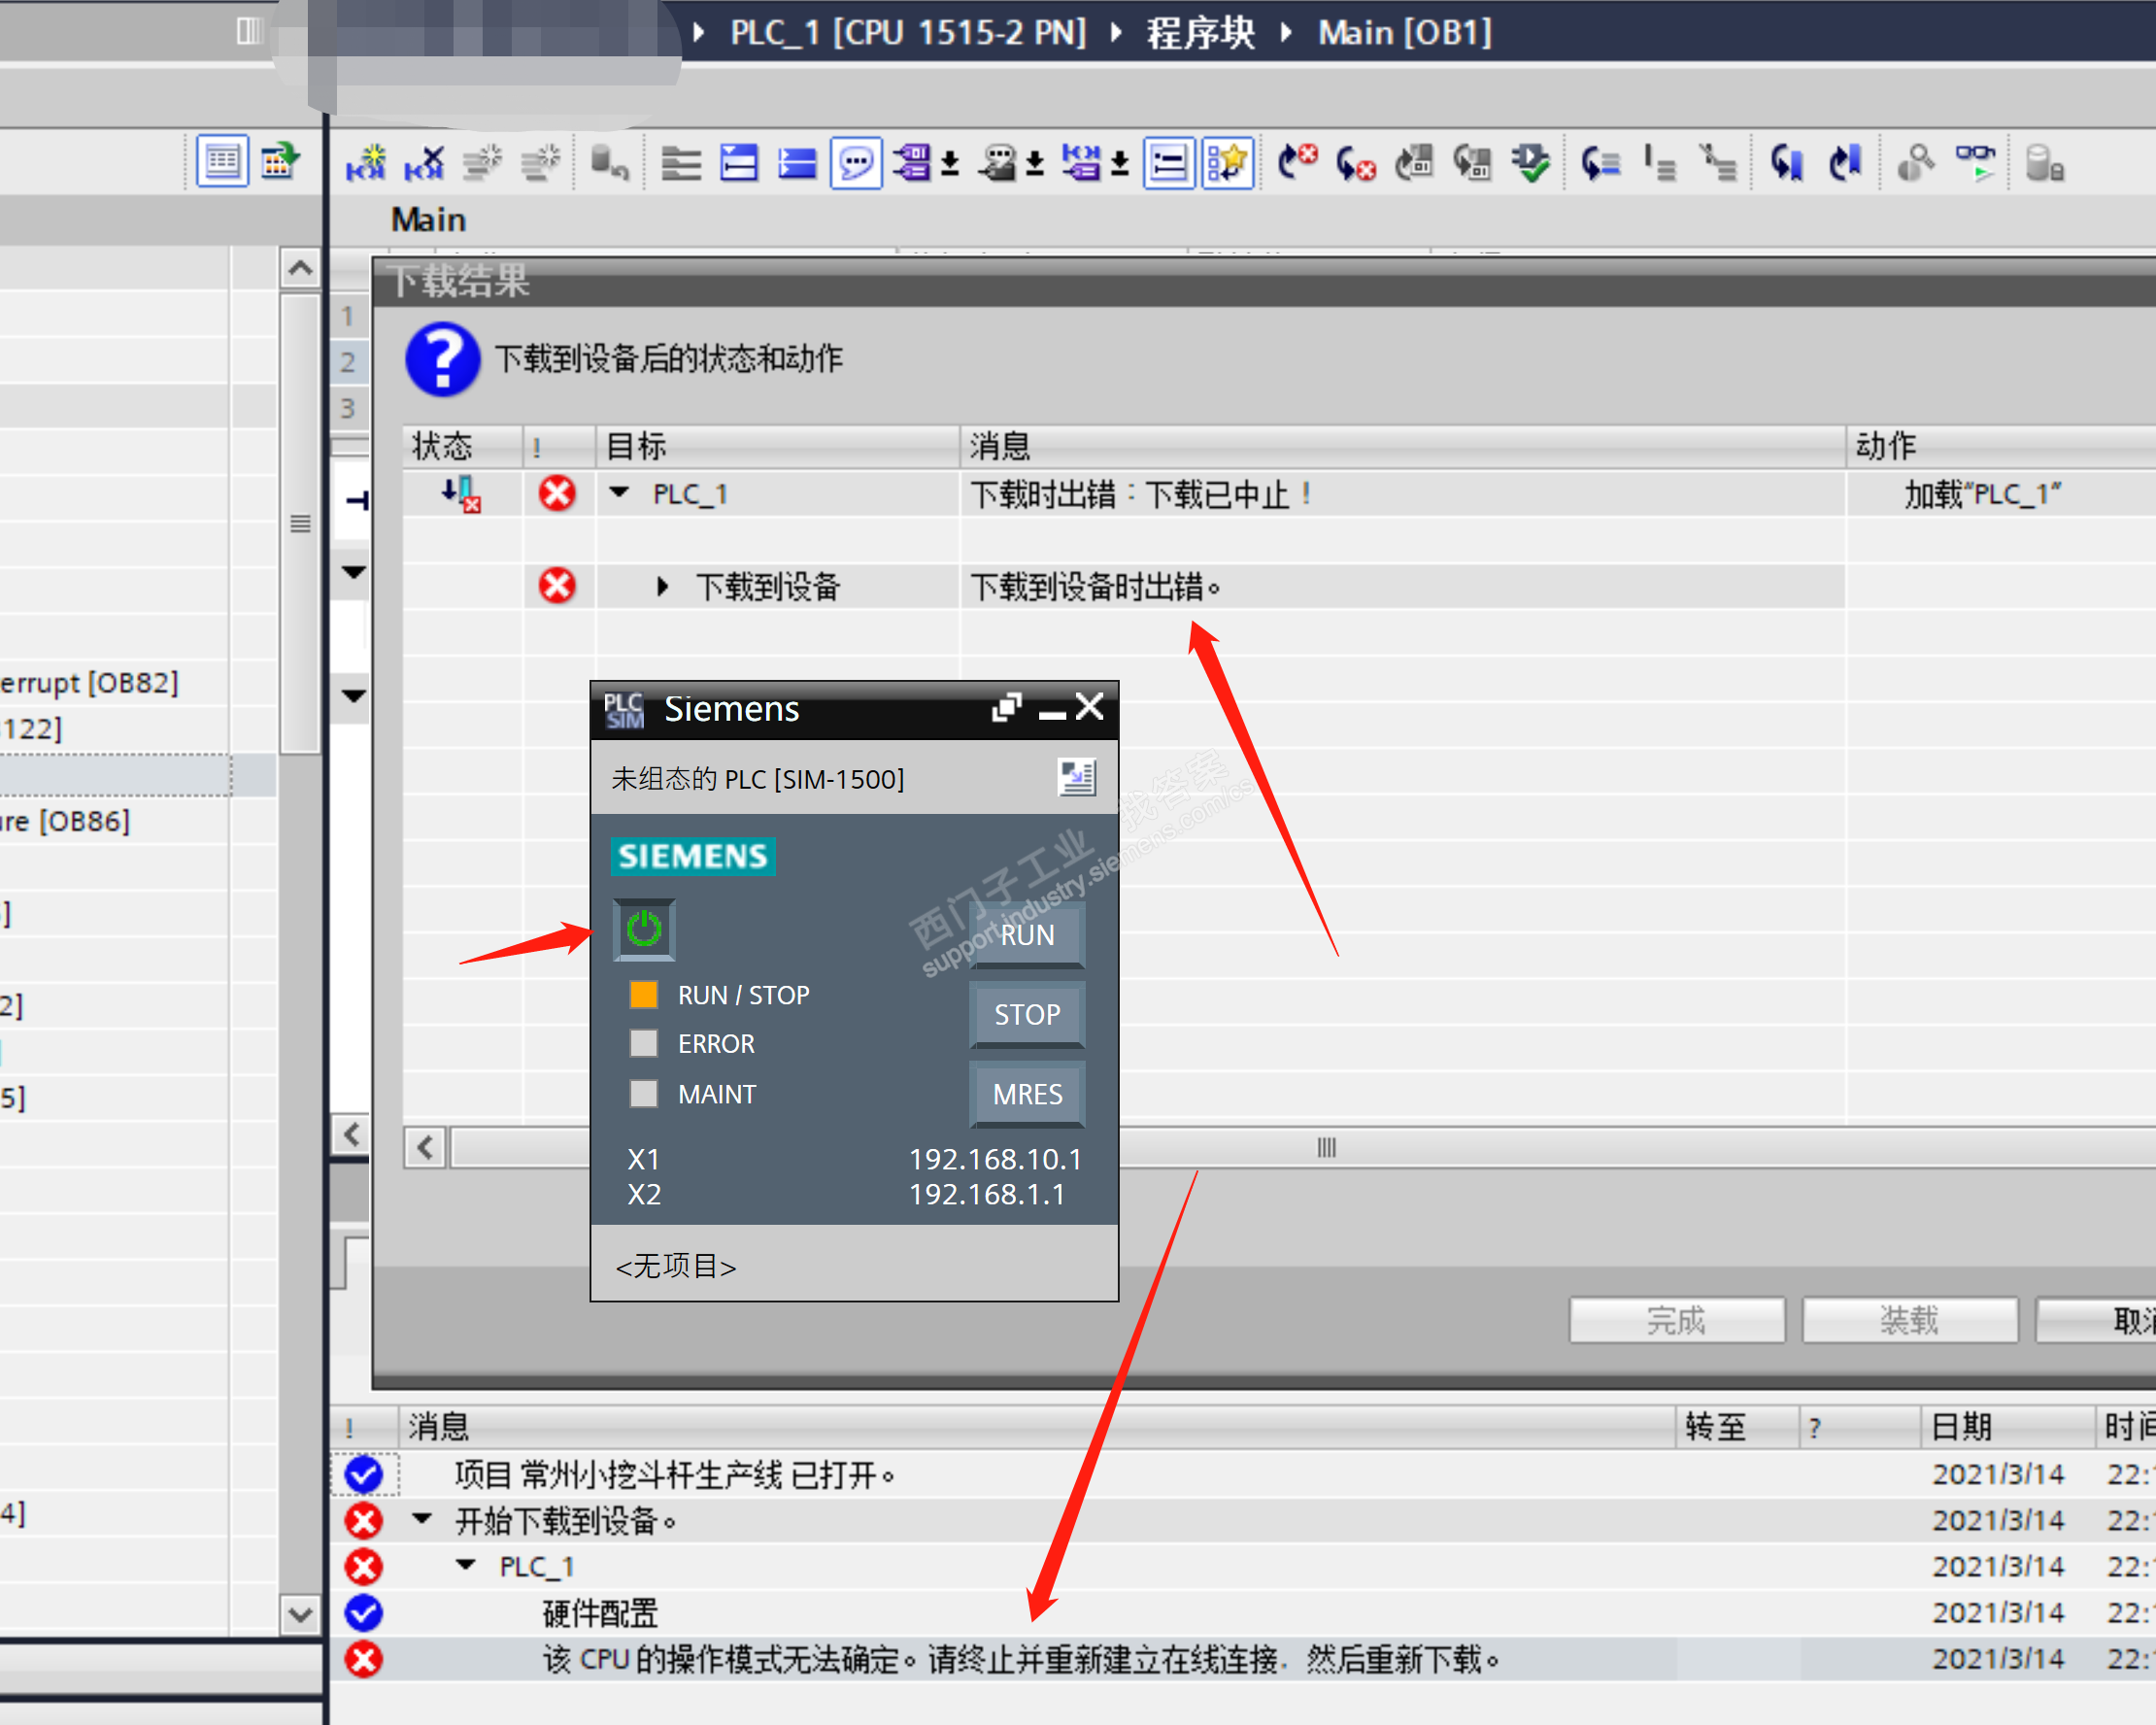Collapse the PLC_1 row in download results
The width and height of the screenshot is (2156, 1725).
click(x=620, y=493)
